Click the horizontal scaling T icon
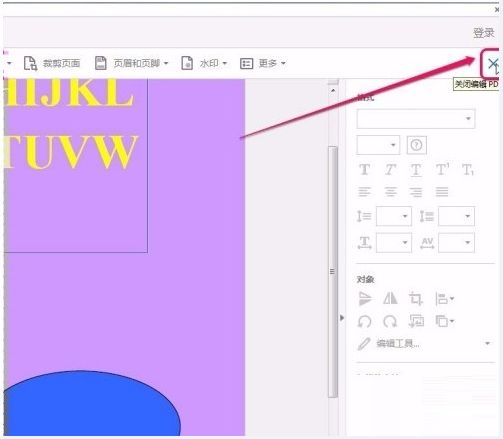This screenshot has height=439, width=503. tap(364, 243)
